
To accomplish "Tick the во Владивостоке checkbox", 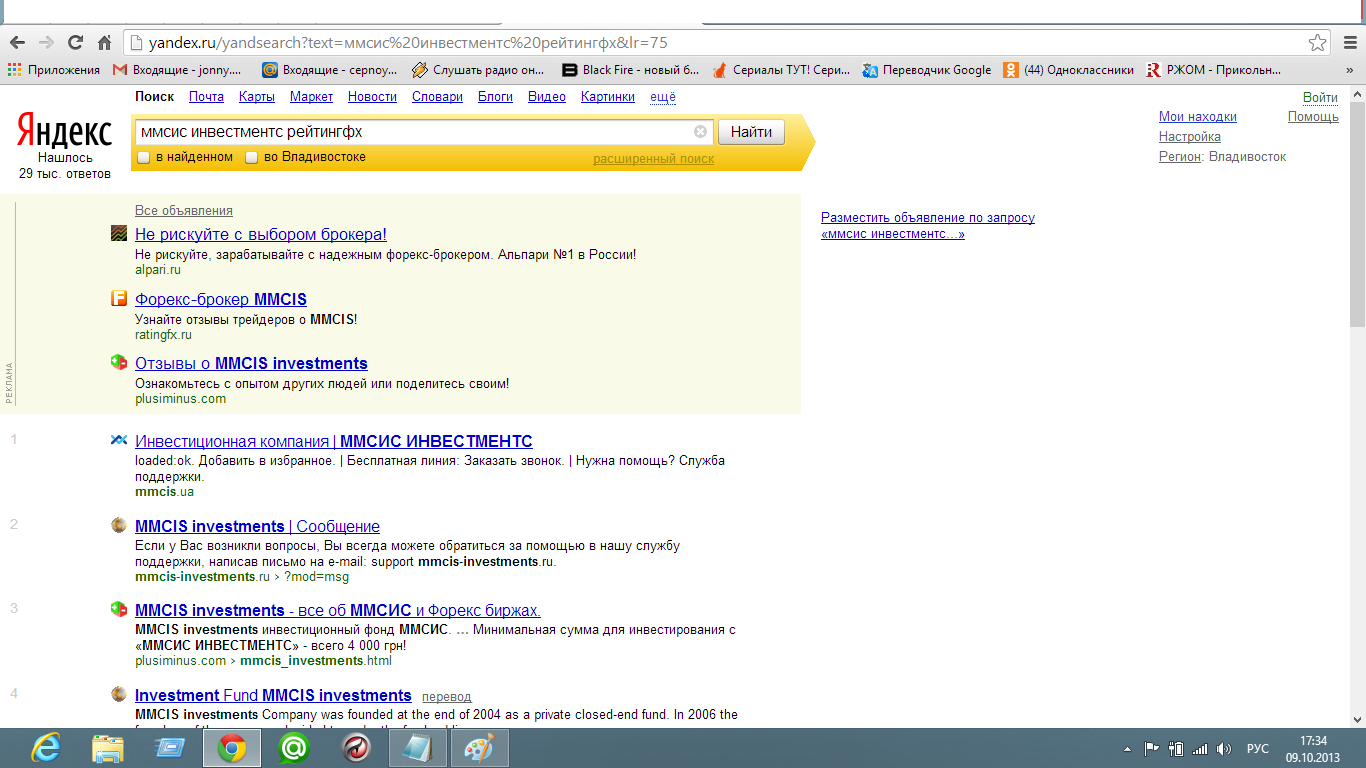I will (x=252, y=157).
